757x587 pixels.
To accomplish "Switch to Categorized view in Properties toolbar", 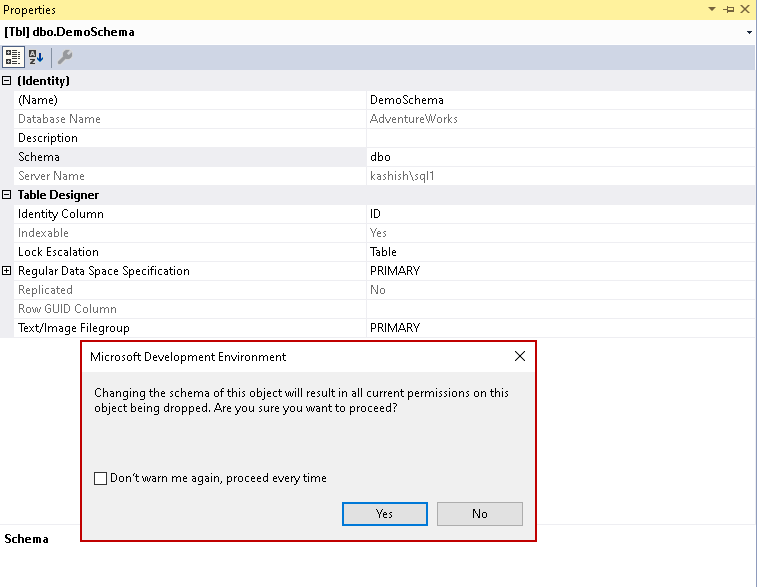I will (x=13, y=57).
